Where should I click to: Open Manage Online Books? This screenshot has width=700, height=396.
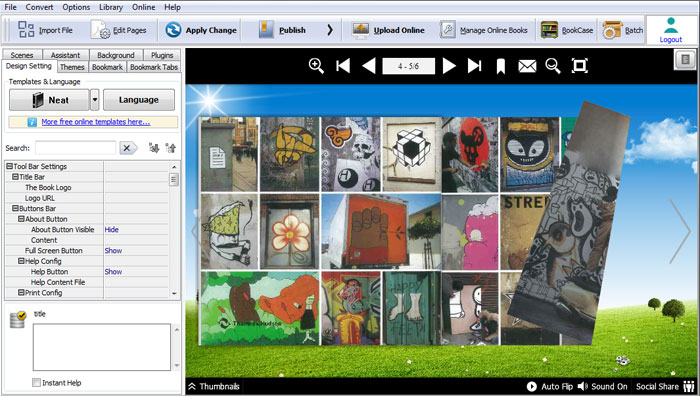coord(483,30)
